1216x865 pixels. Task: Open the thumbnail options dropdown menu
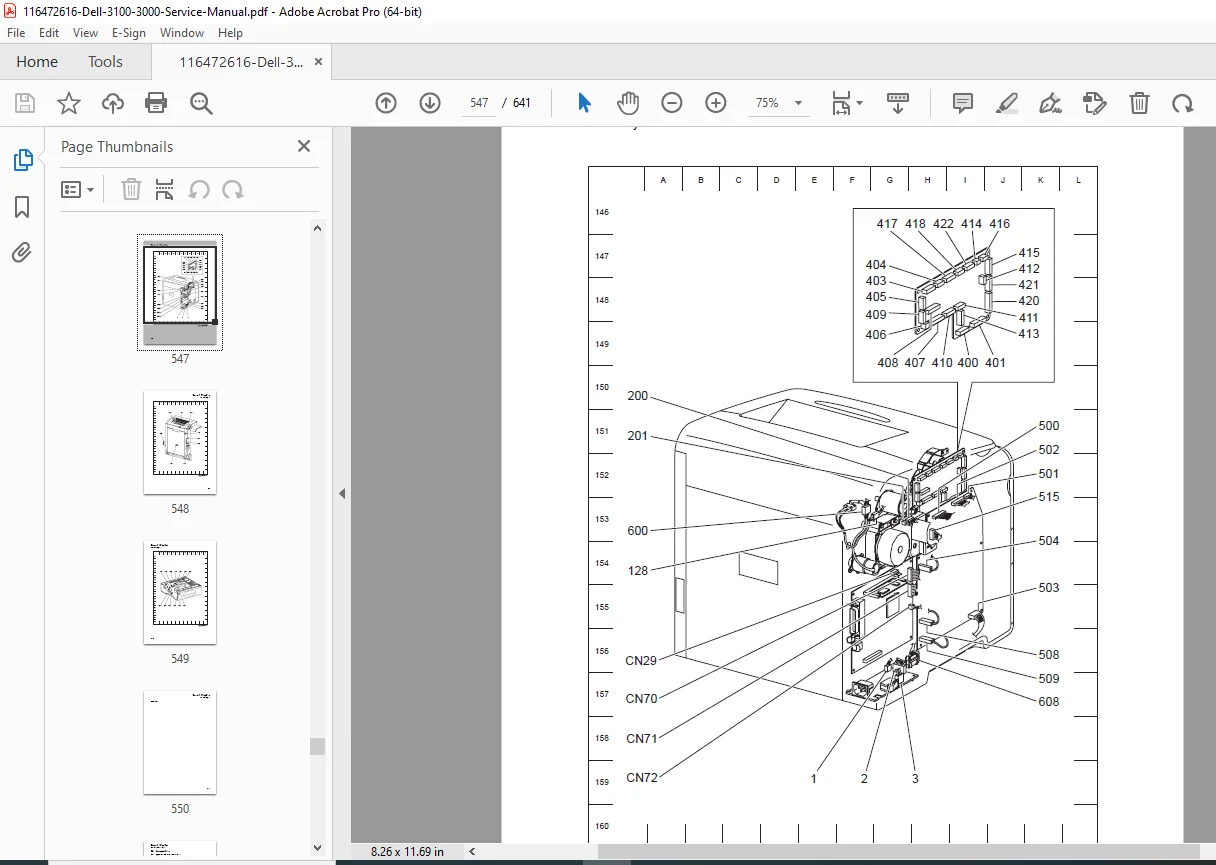pos(77,189)
